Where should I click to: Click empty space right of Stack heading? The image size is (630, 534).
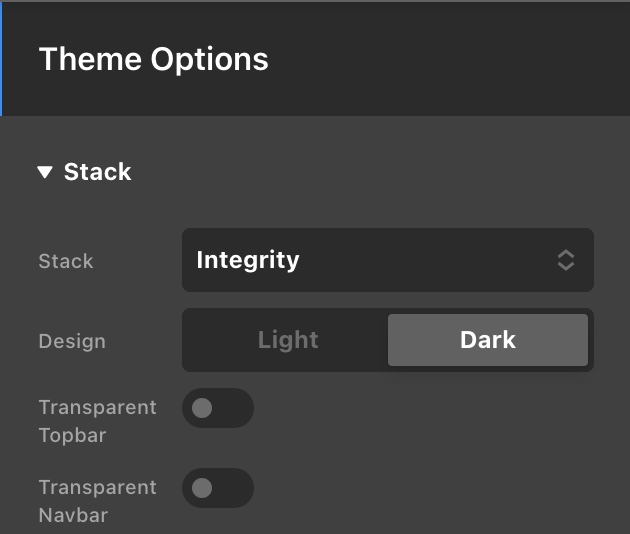click(380, 172)
